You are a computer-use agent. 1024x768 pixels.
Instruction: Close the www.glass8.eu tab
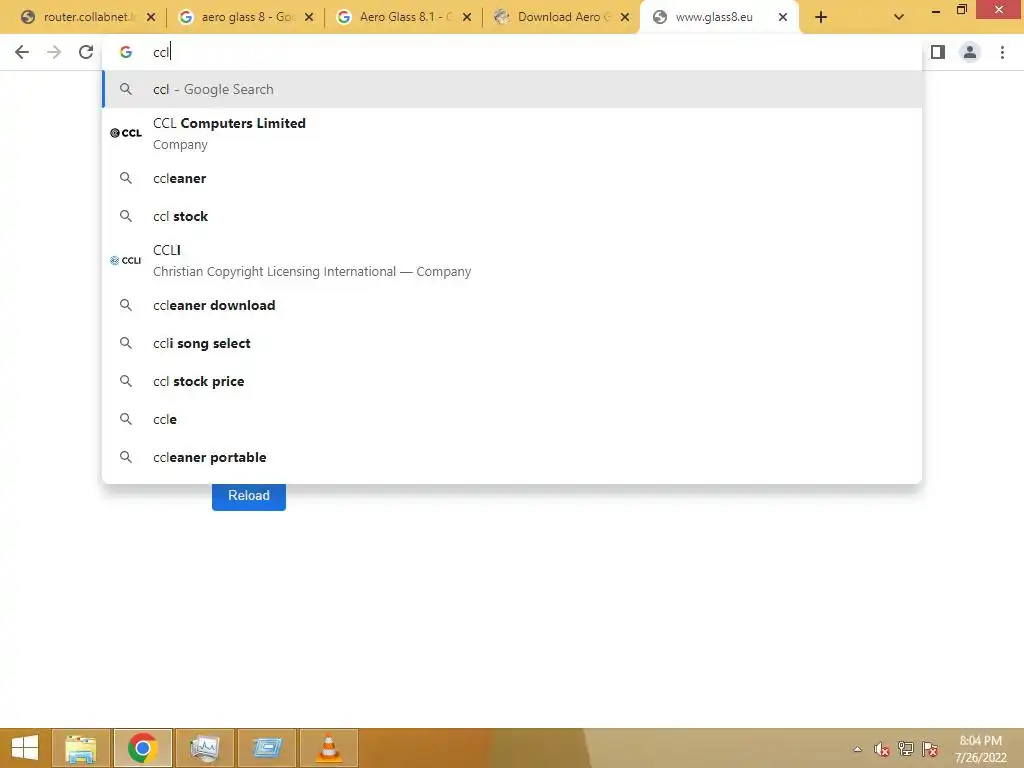click(783, 17)
